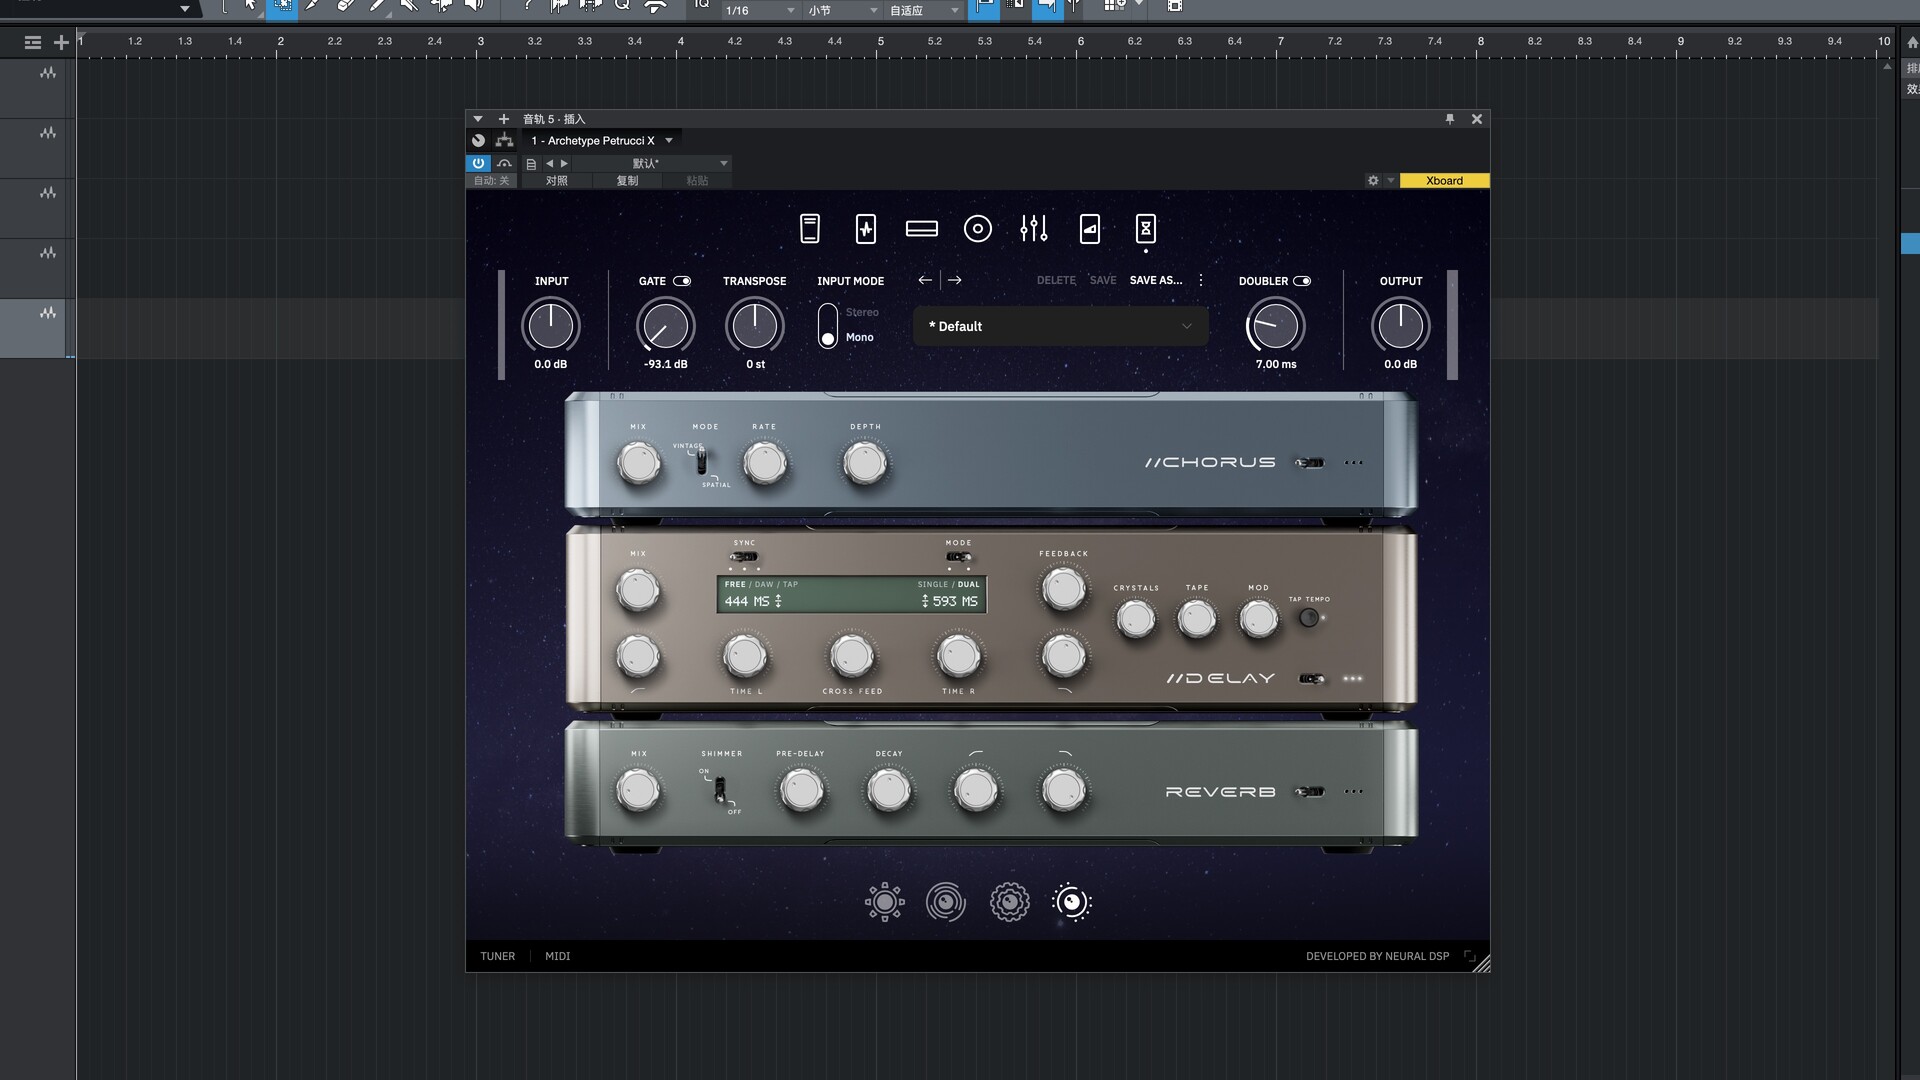Image resolution: width=1920 pixels, height=1080 pixels.
Task: Click the SAVE AS... button
Action: point(1155,281)
